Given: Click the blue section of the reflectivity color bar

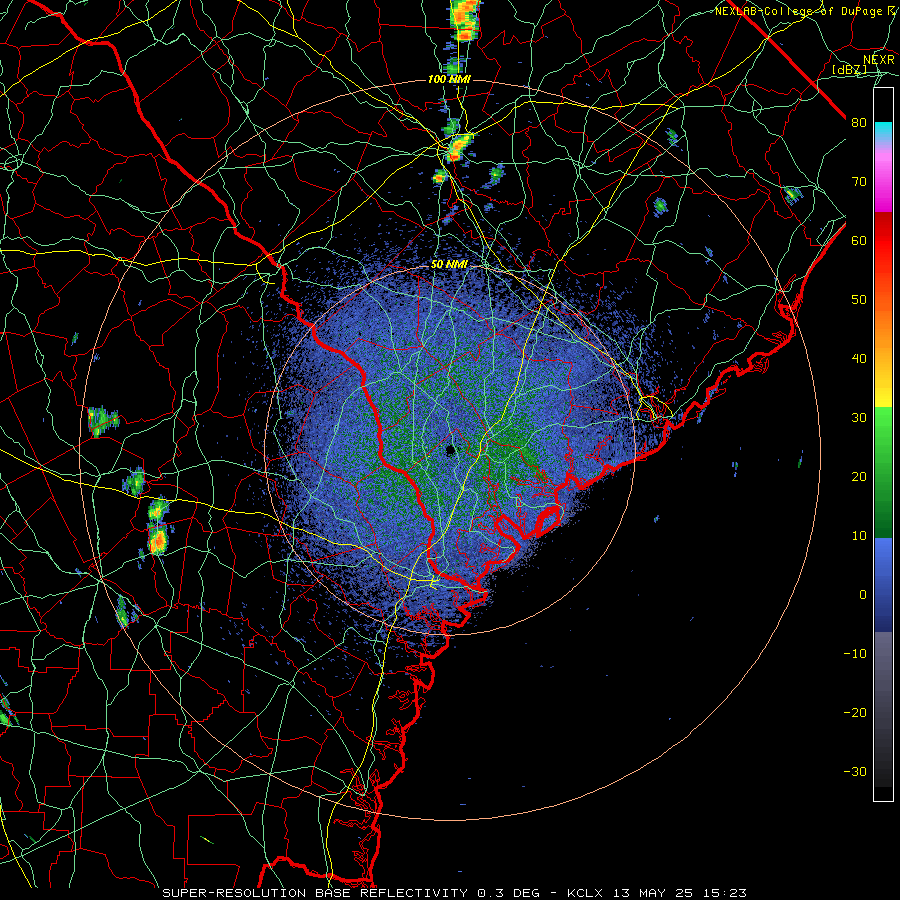Looking at the screenshot, I should pyautogui.click(x=883, y=585).
